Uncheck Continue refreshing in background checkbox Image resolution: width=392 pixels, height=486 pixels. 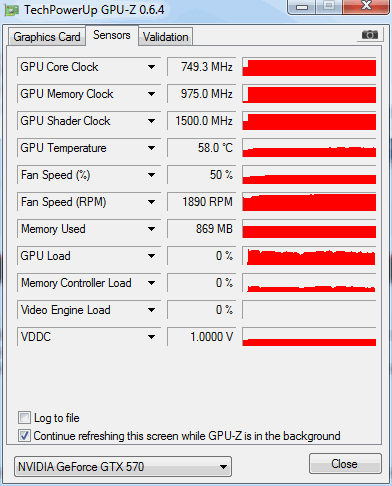[x=24, y=435]
